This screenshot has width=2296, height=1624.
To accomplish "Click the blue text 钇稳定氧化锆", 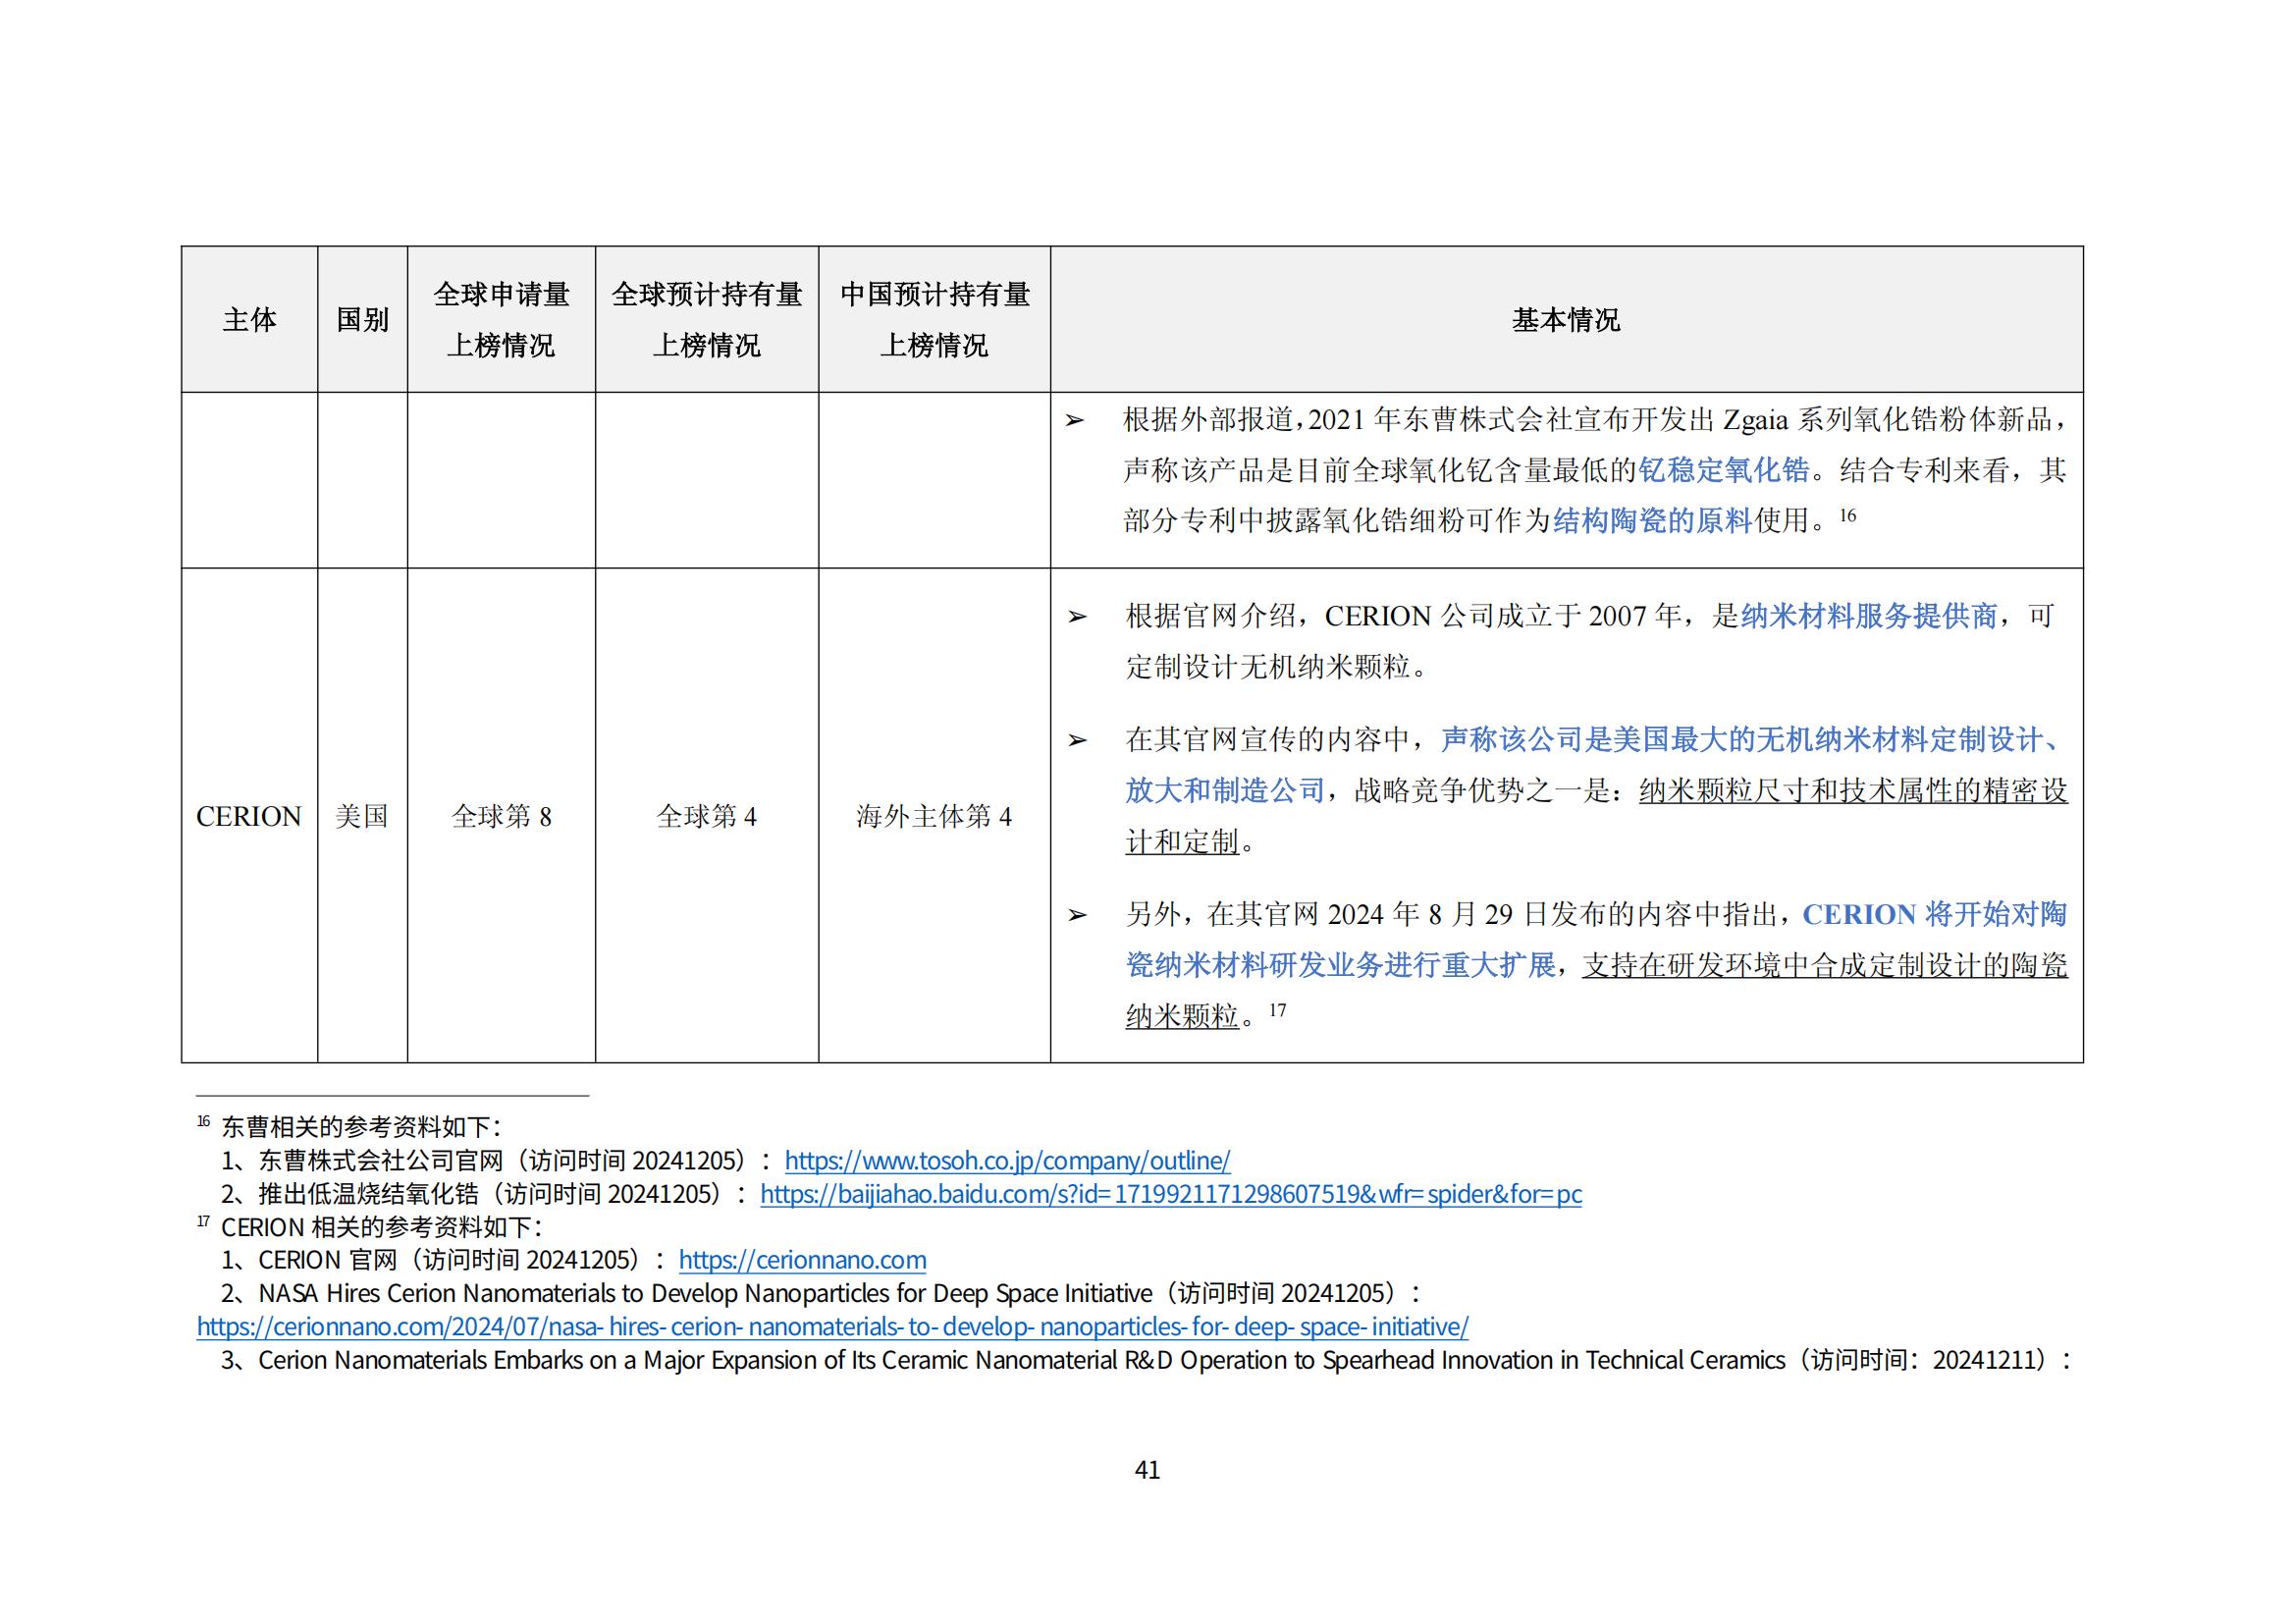I will 1724,470.
